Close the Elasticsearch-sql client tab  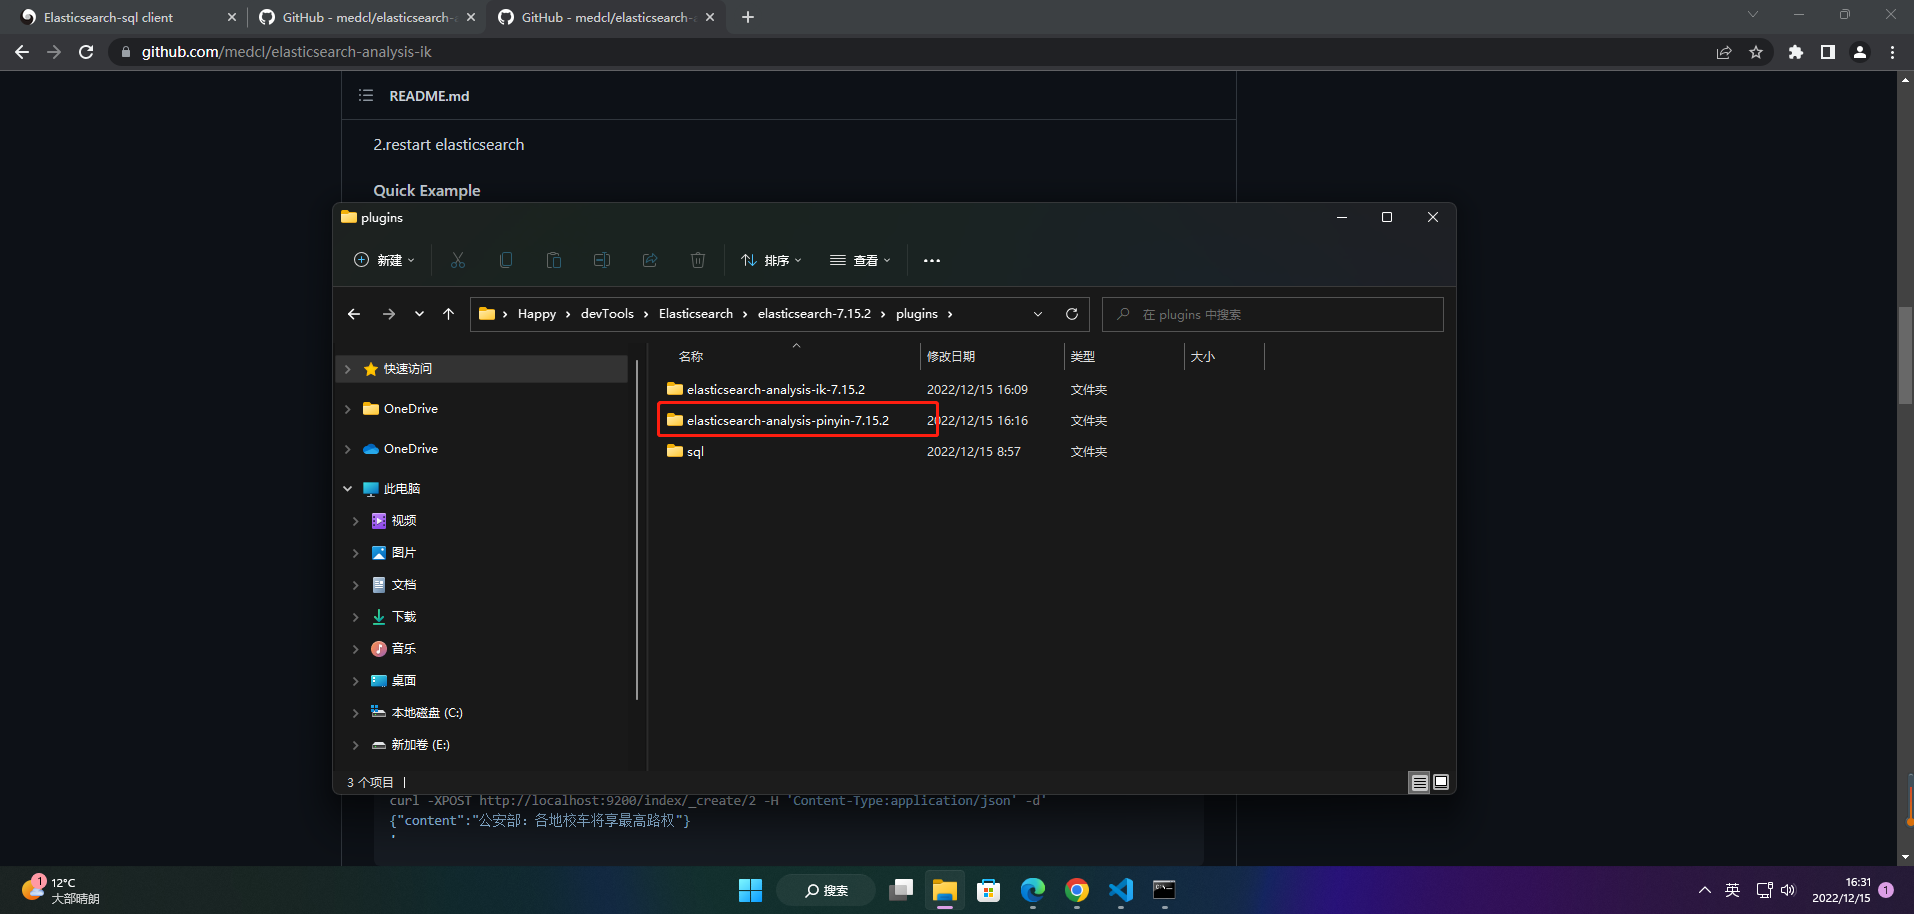click(232, 17)
